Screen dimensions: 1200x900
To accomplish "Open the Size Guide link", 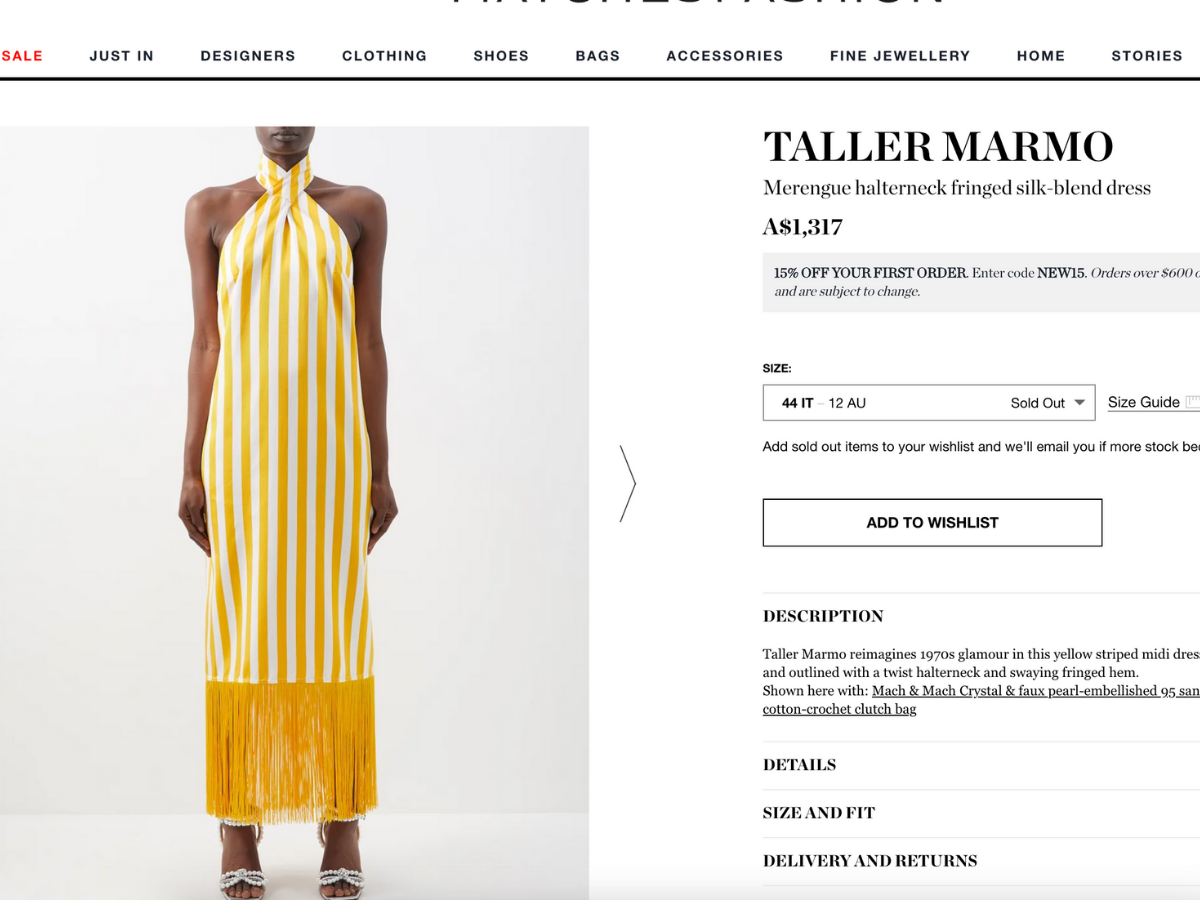I will [x=1143, y=402].
